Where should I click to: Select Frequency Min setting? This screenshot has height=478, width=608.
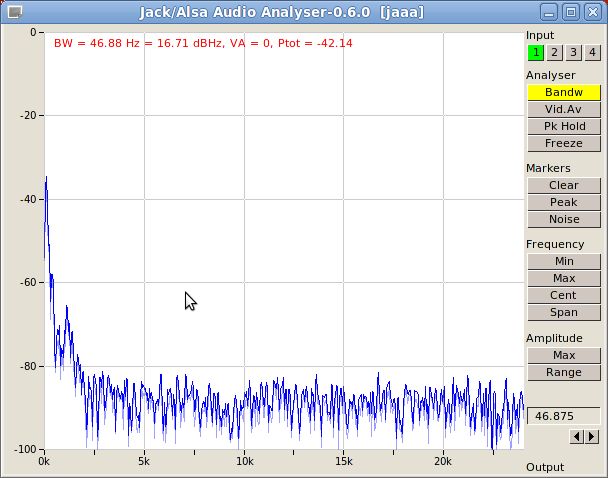tap(564, 261)
